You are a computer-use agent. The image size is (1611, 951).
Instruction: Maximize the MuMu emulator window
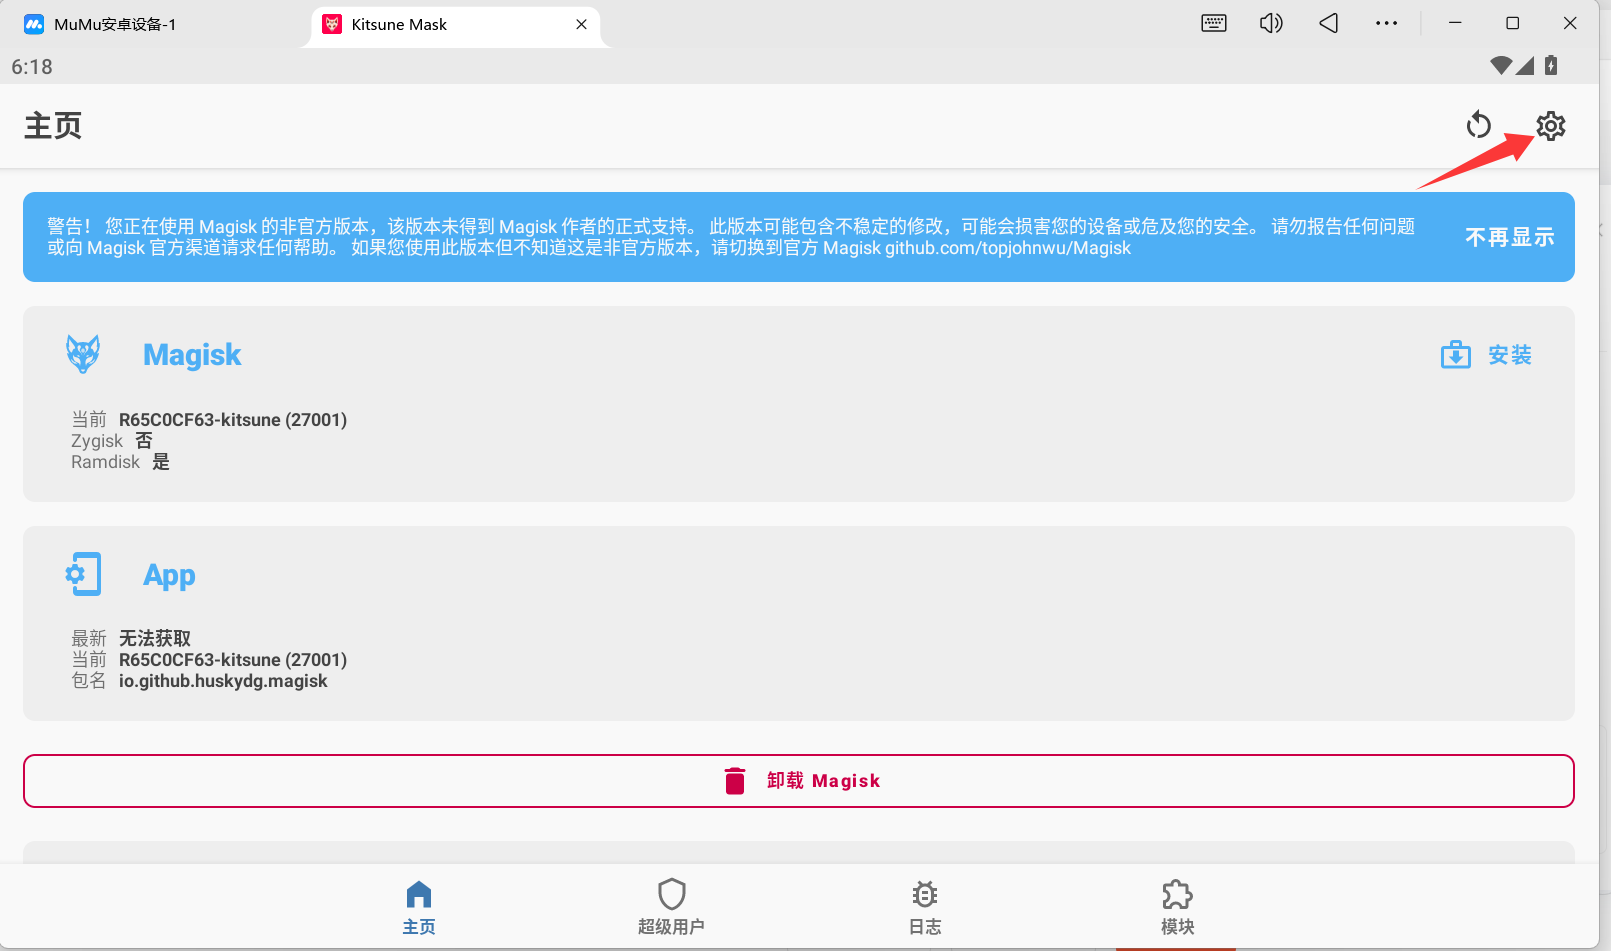[1512, 23]
